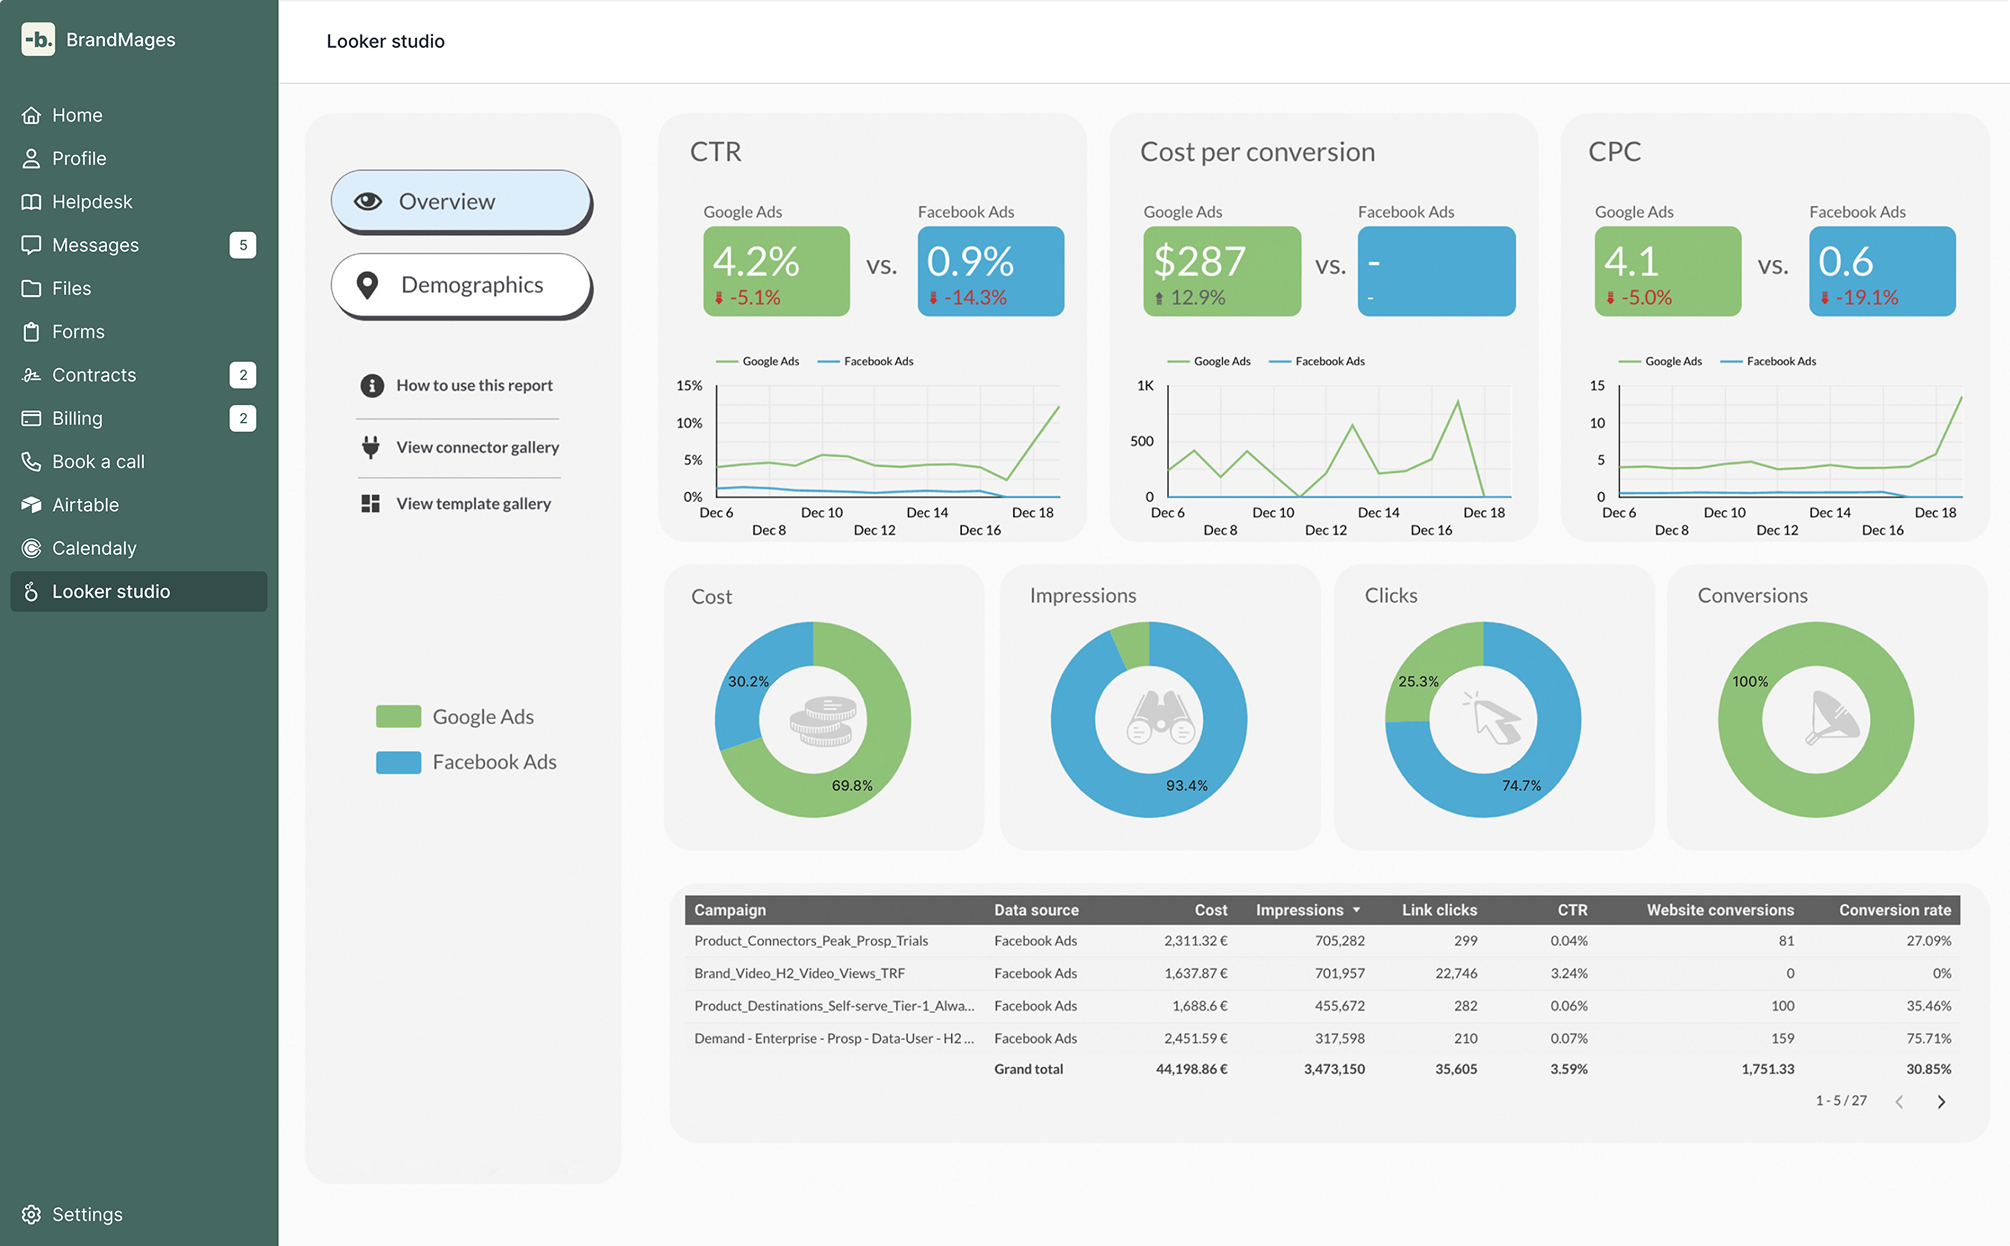Click the Contracts signature icon

31,375
